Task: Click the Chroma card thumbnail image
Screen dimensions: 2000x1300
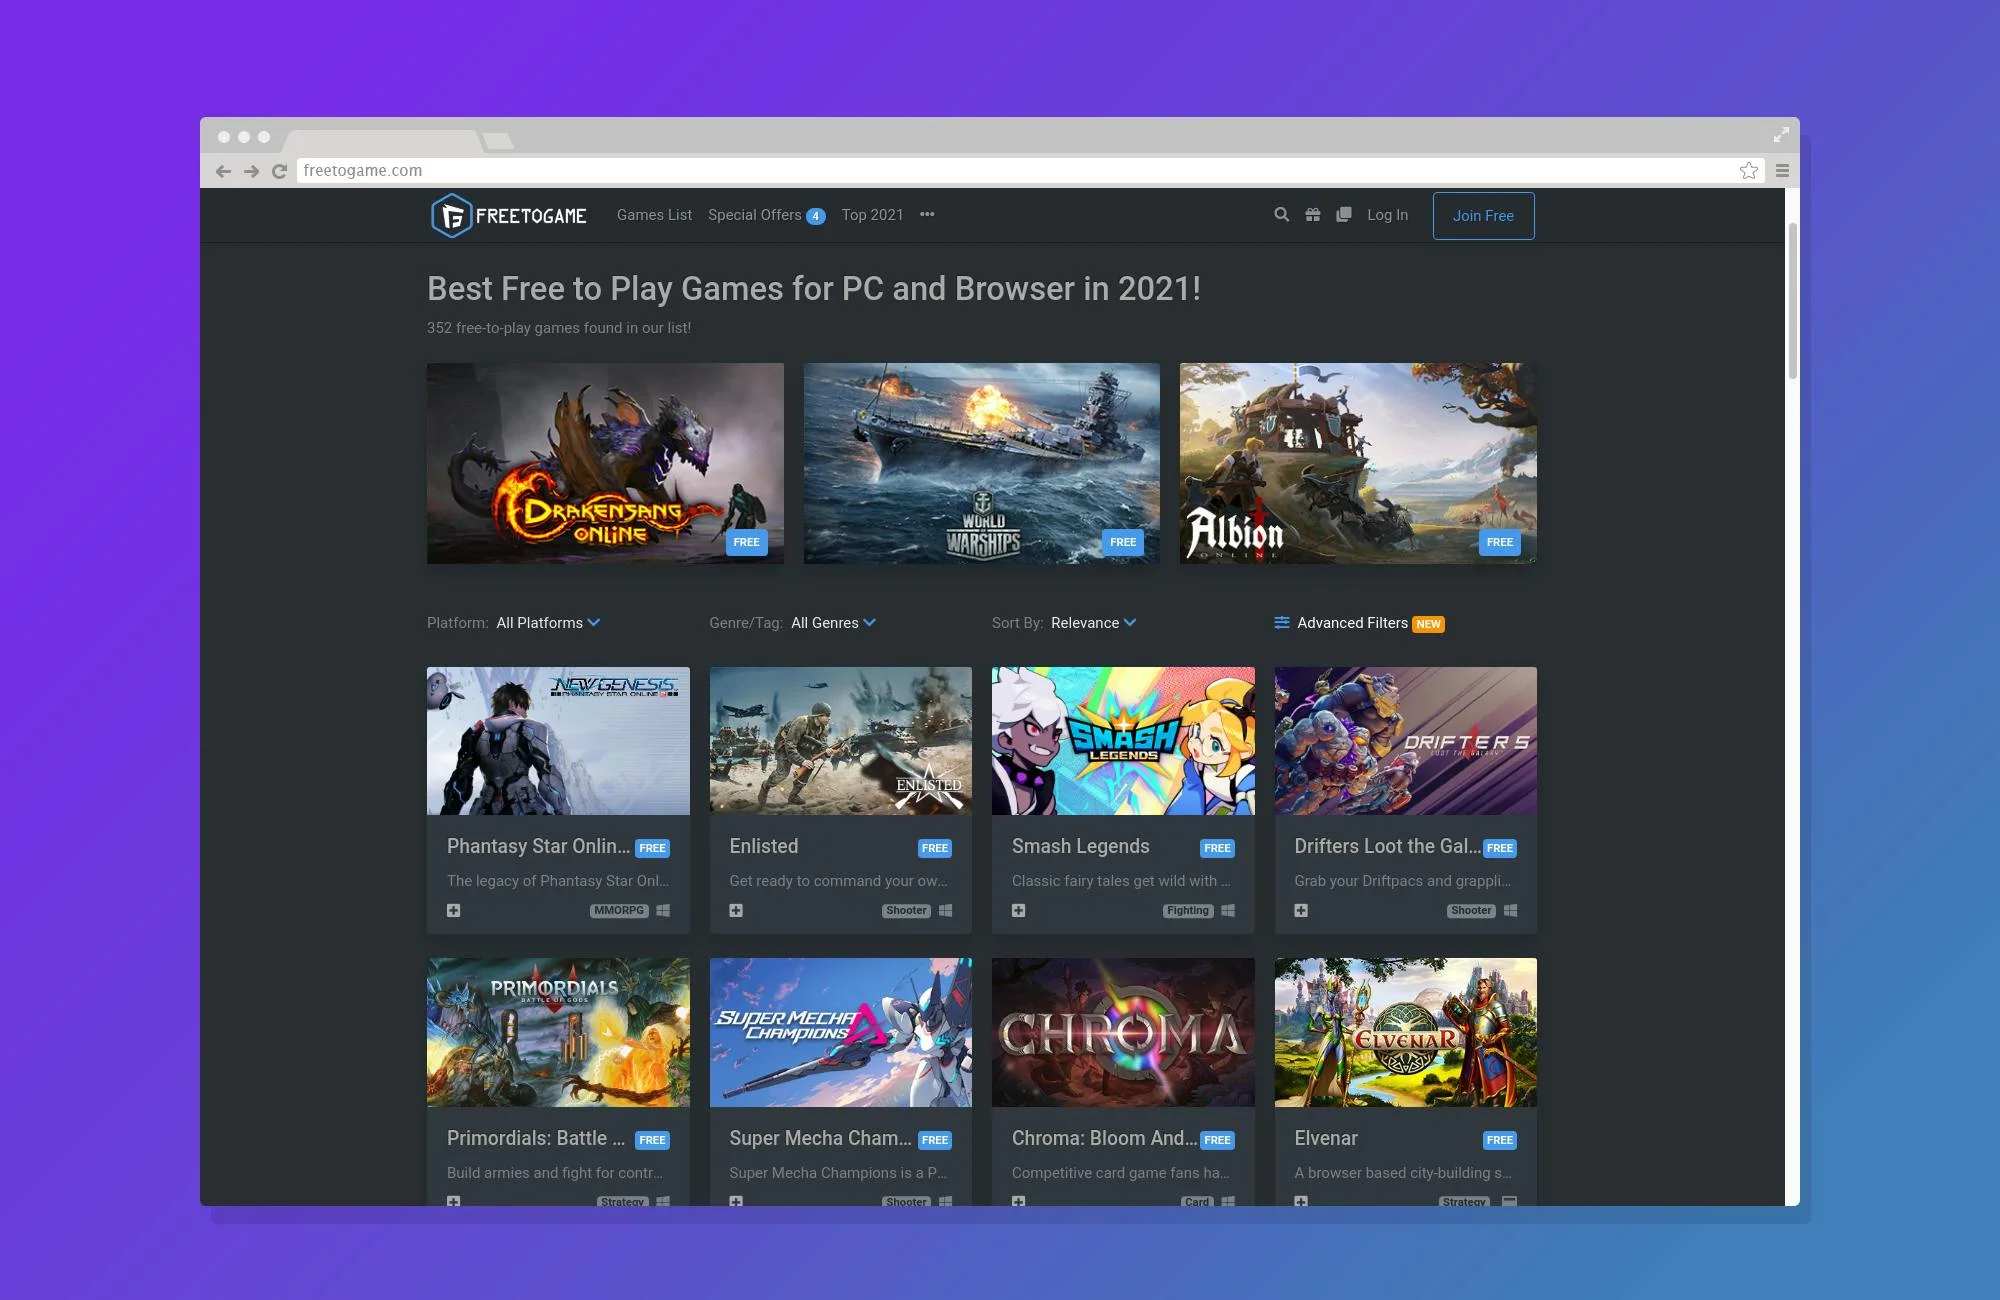Action: point(1123,1032)
